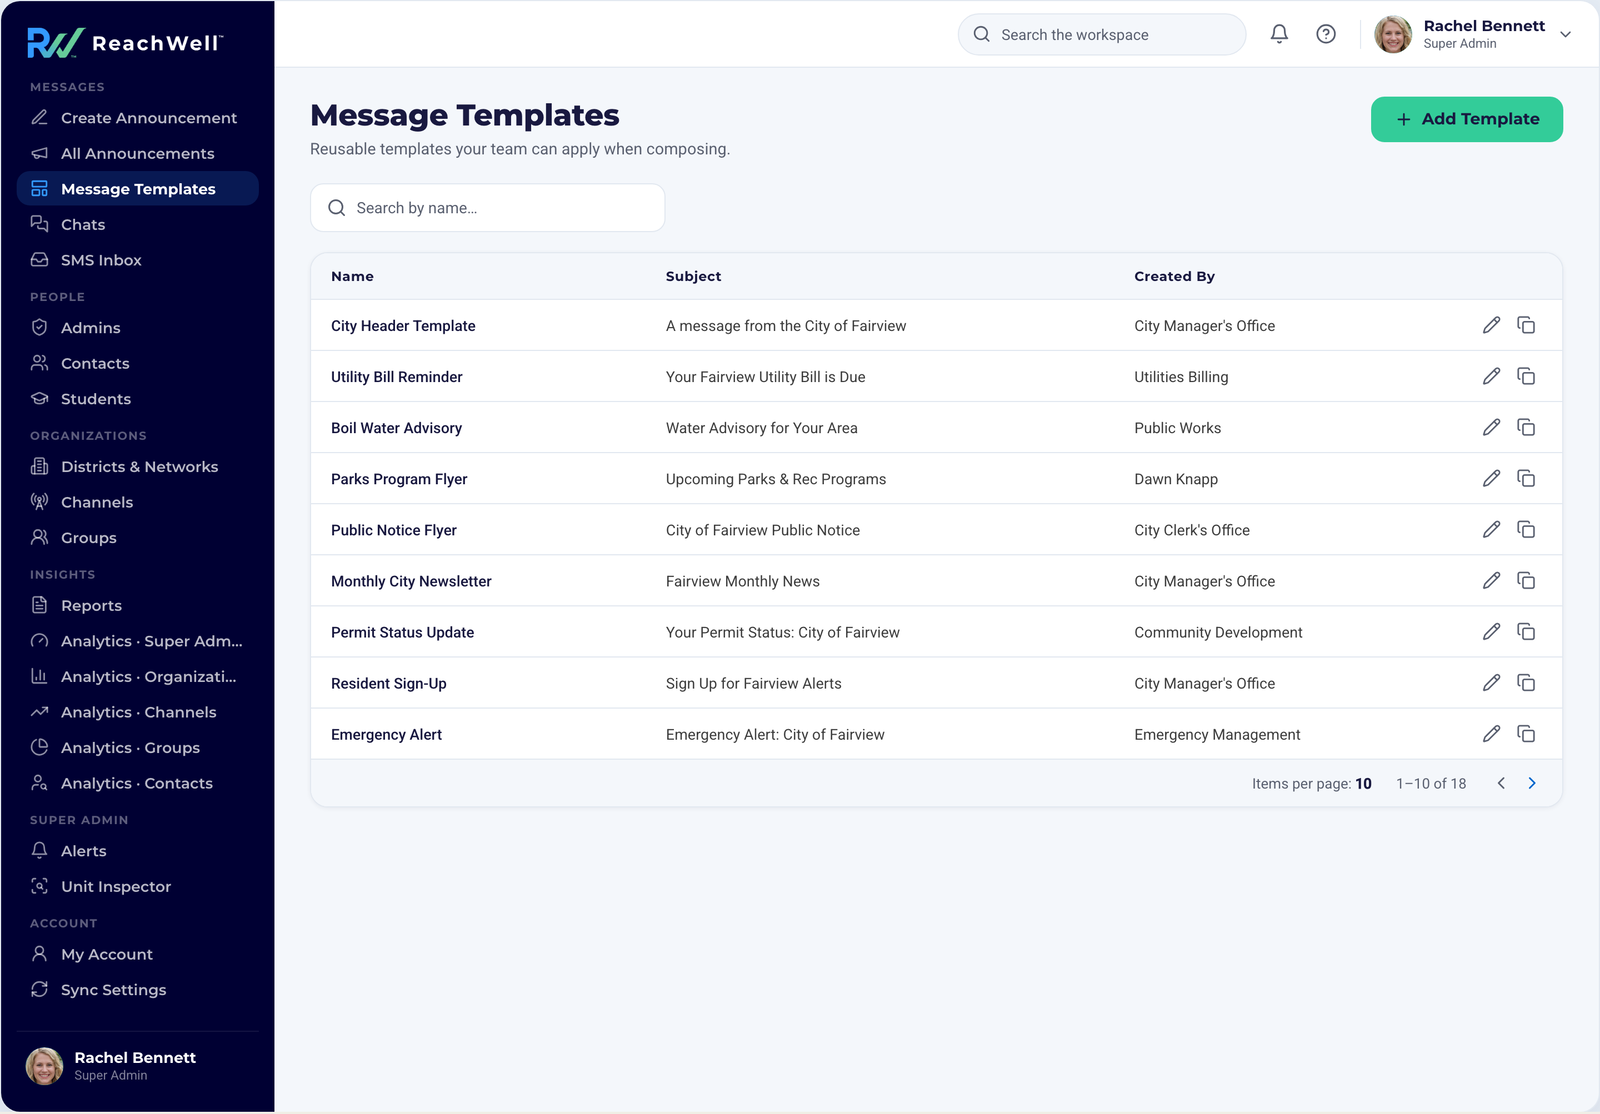Open the Unit Inspector

[138, 886]
